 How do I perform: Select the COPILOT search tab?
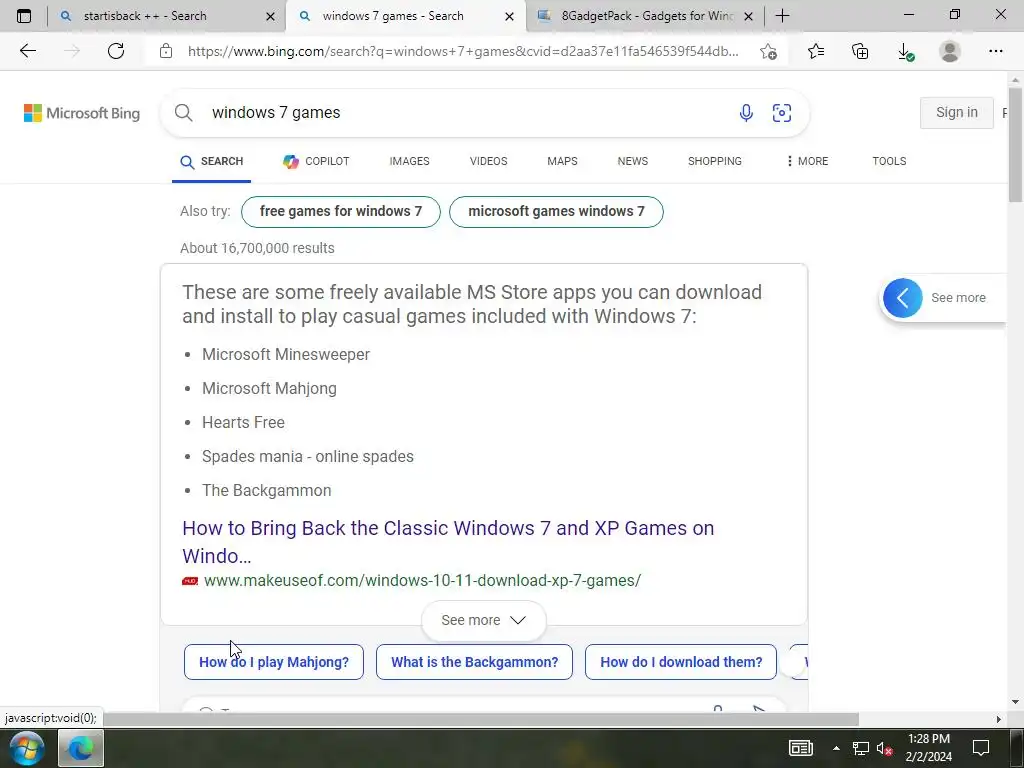click(317, 161)
